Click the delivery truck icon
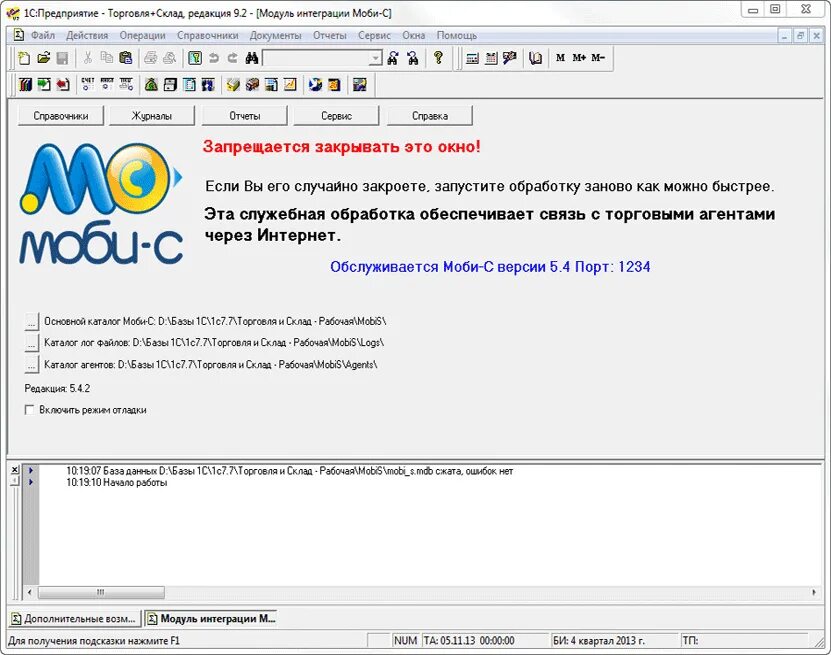The image size is (831, 655). pos(252,84)
